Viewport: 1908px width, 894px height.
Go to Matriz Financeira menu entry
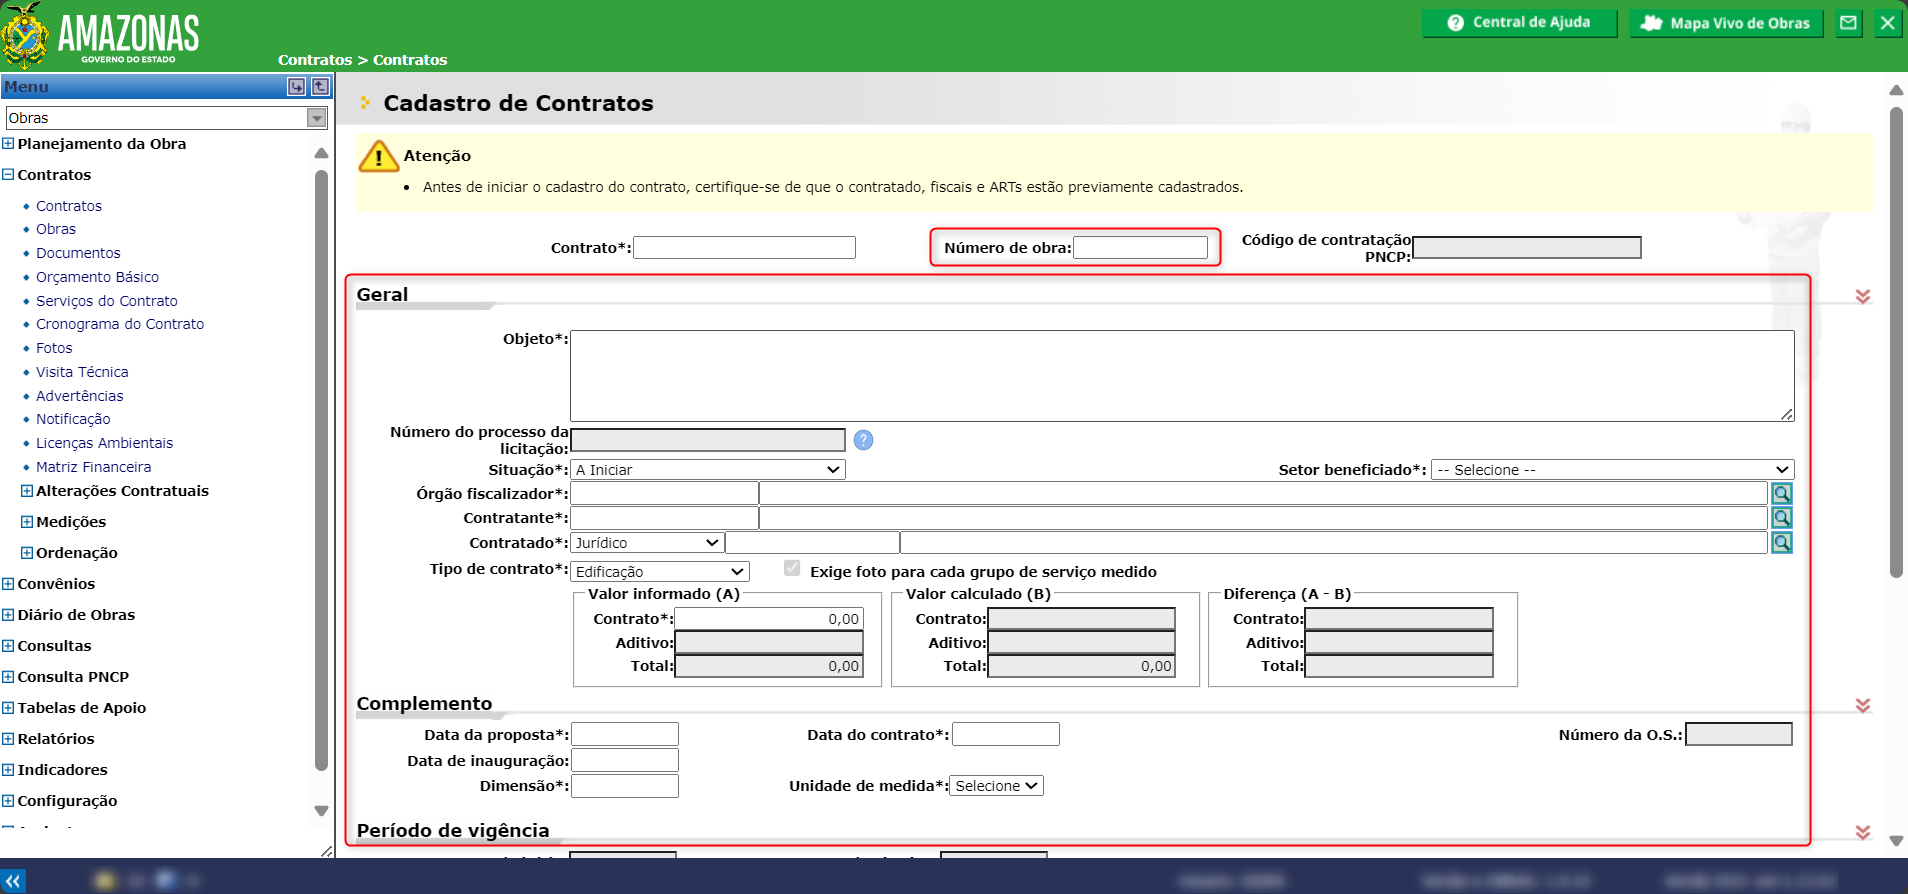click(x=94, y=467)
